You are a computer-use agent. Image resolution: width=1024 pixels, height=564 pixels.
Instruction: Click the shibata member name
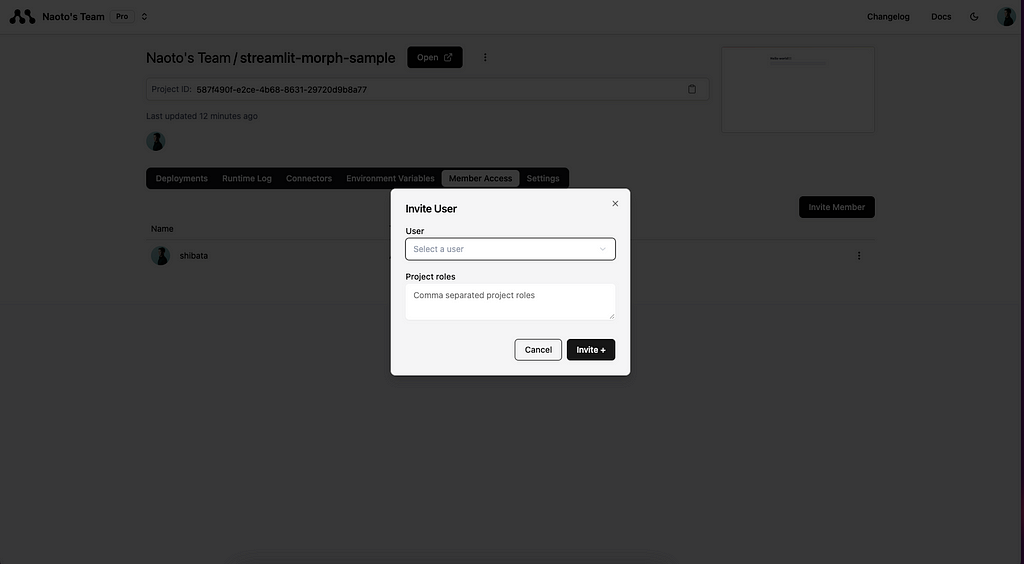(194, 256)
